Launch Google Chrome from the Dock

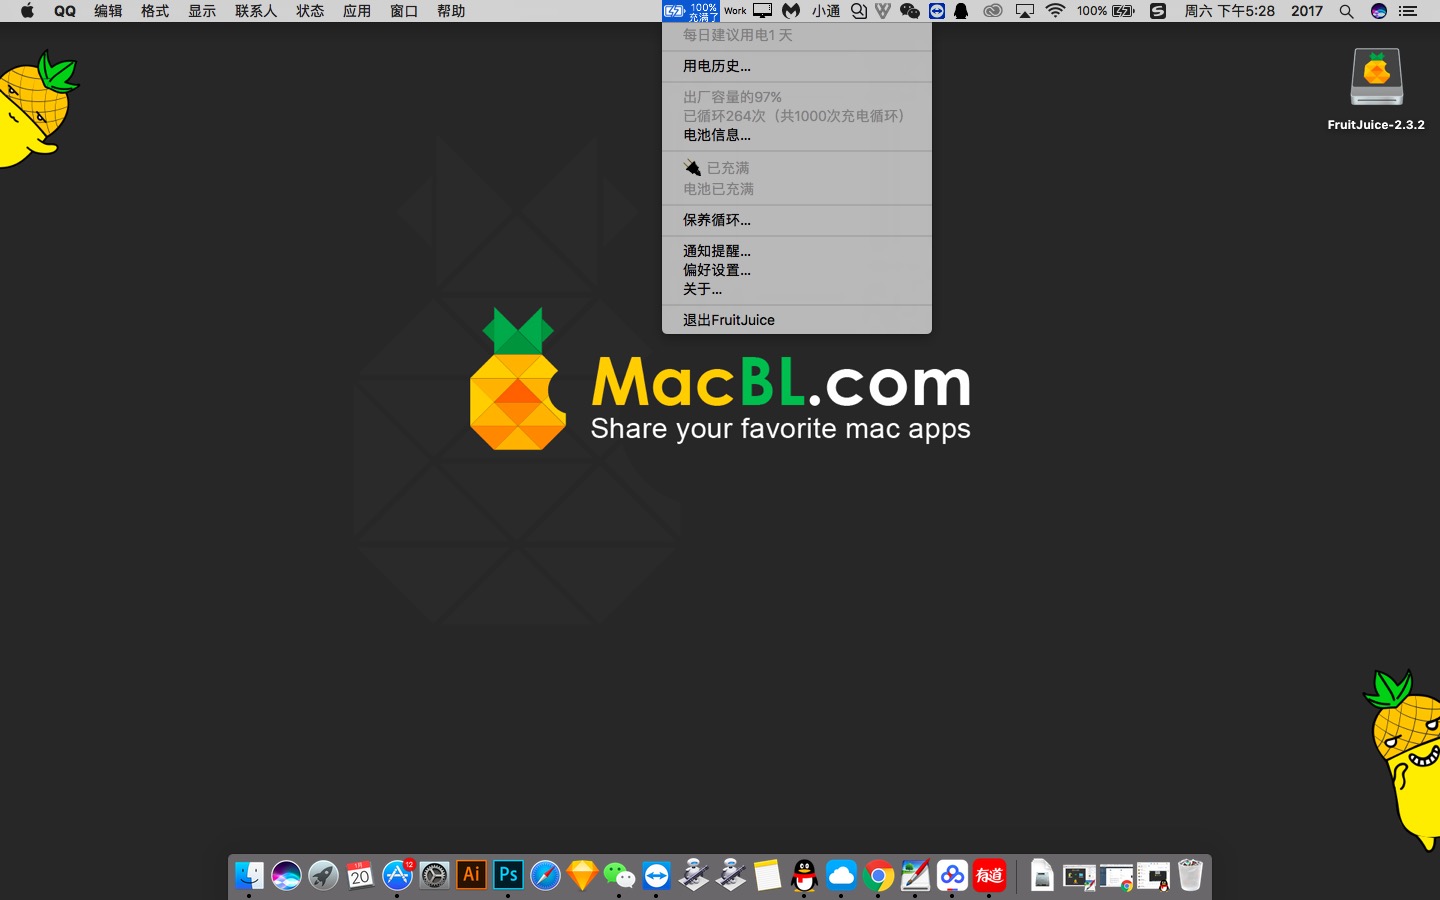(x=878, y=876)
